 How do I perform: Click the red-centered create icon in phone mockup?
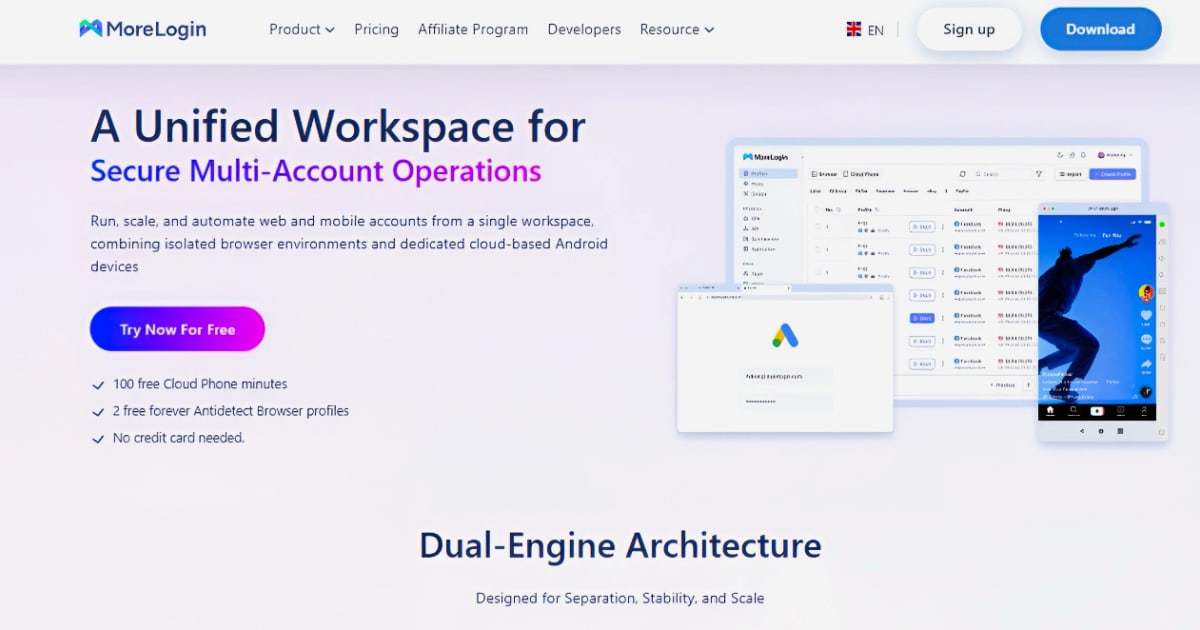[x=1097, y=410]
